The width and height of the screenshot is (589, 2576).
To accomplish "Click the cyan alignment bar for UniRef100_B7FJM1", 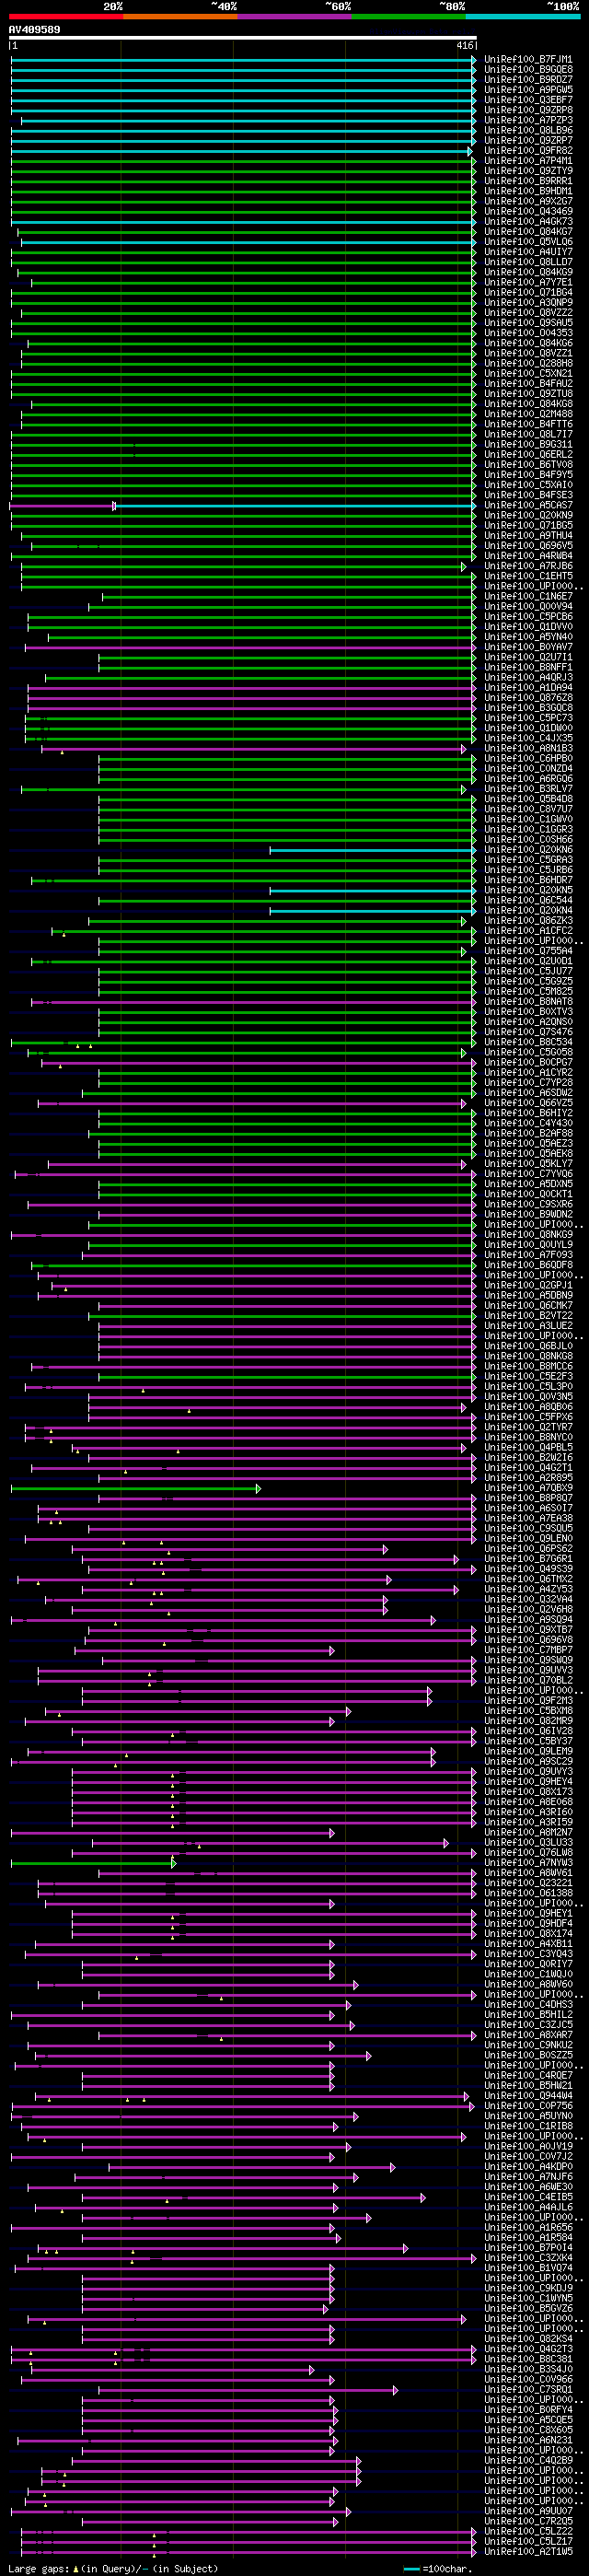I will pyautogui.click(x=244, y=60).
